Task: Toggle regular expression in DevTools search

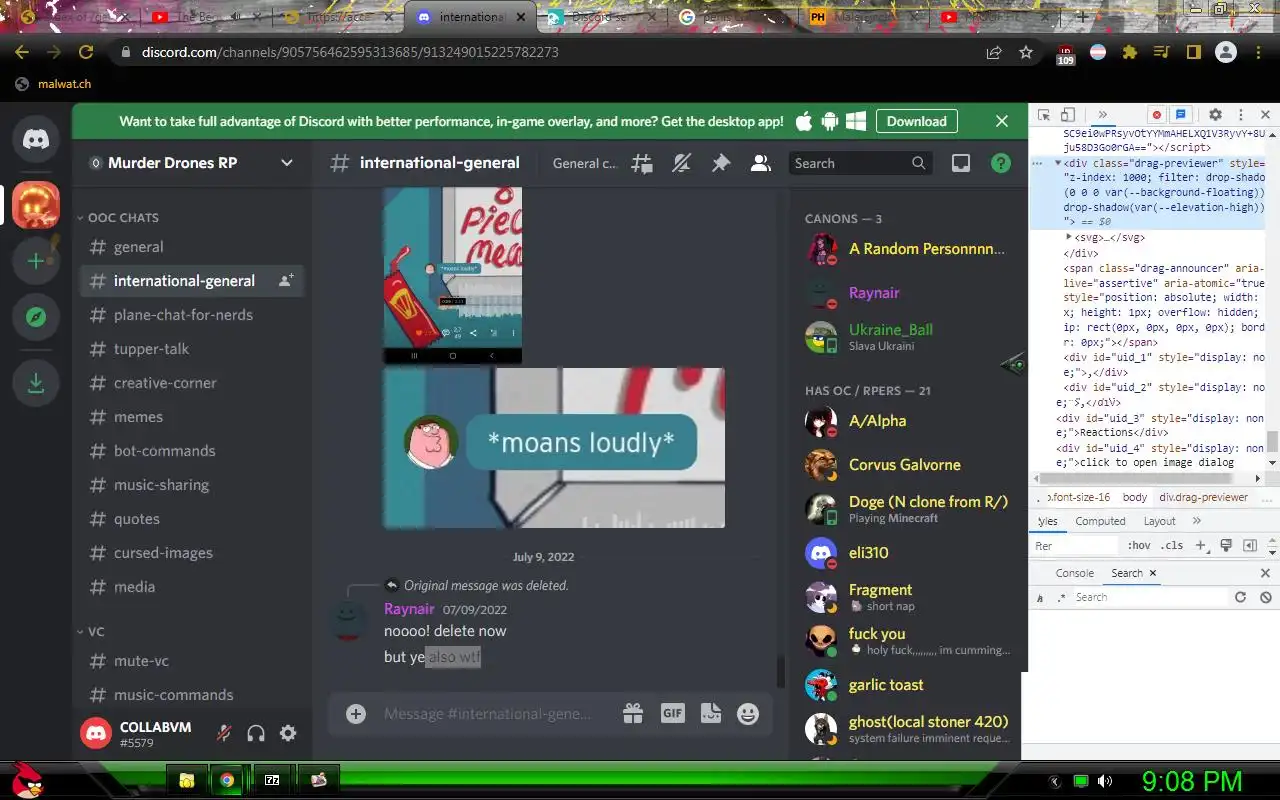Action: [x=1061, y=597]
